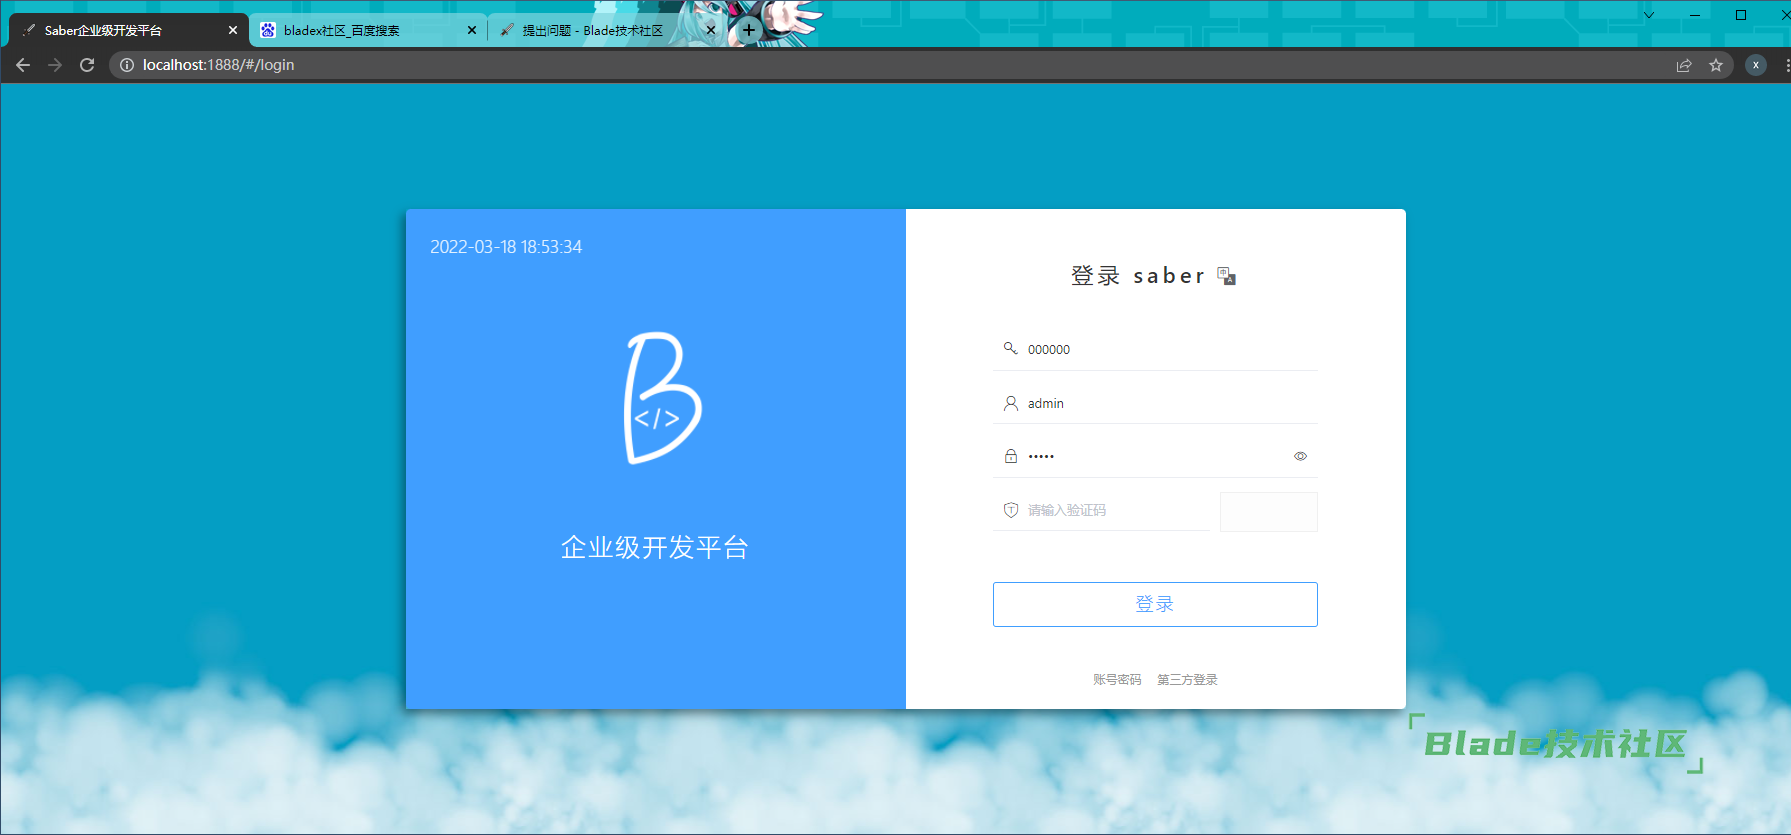Screen dimensions: 1791x835
Task: Refresh the captcha image box
Action: coord(1269,511)
